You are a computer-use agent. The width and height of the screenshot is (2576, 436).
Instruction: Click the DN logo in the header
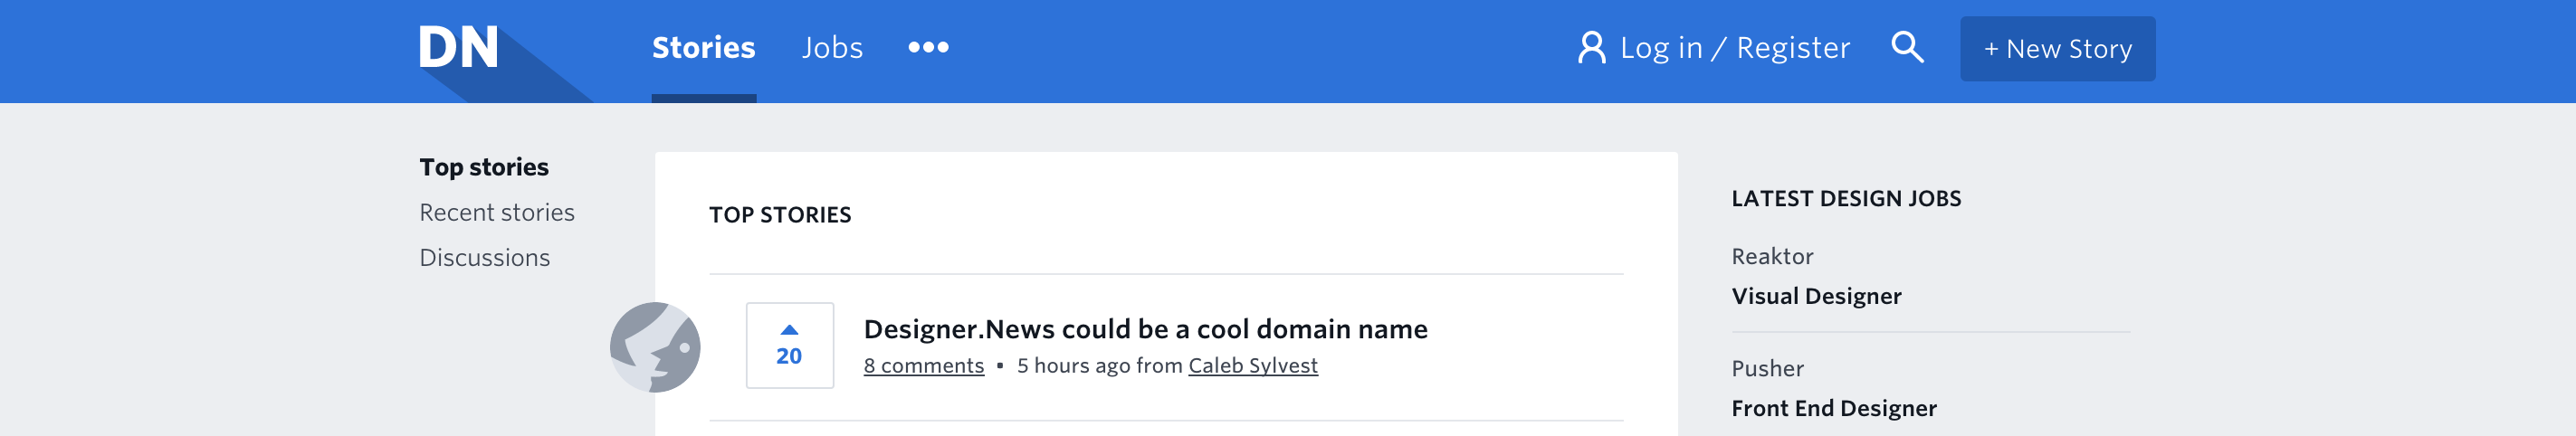458,47
